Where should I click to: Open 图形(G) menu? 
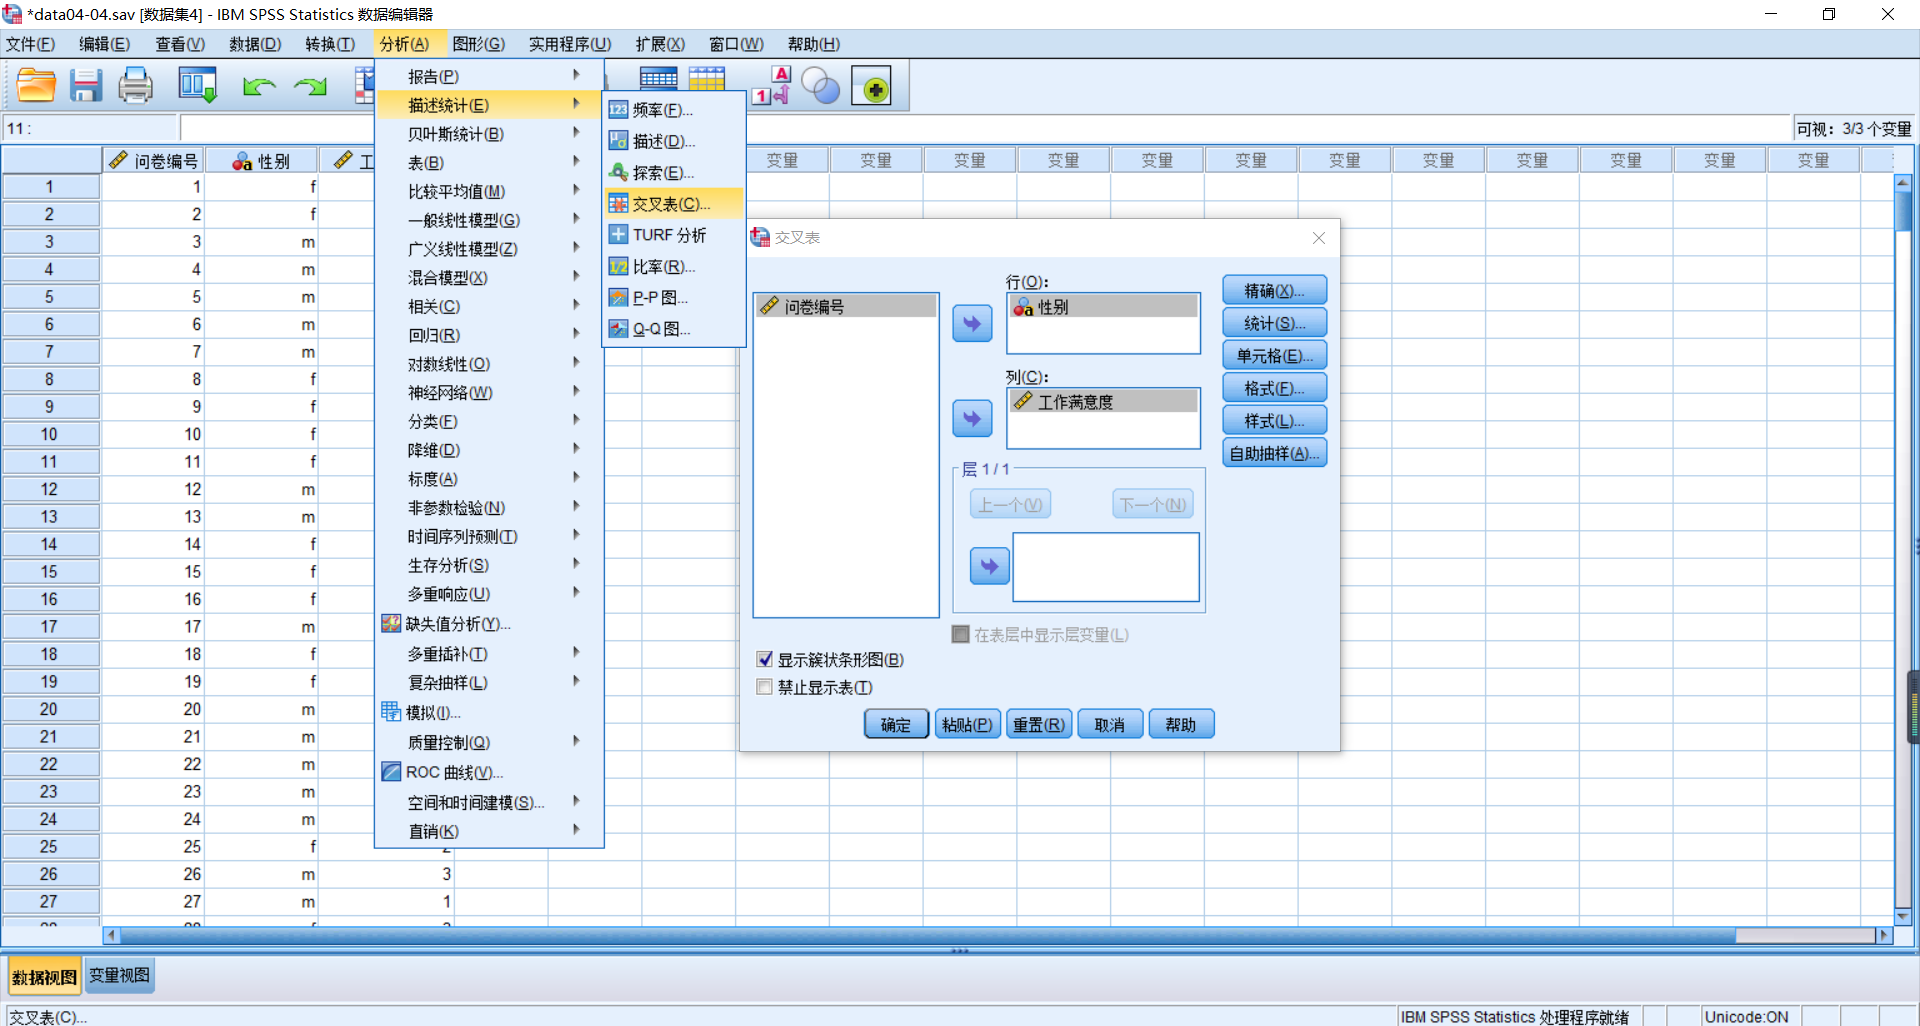click(x=478, y=44)
